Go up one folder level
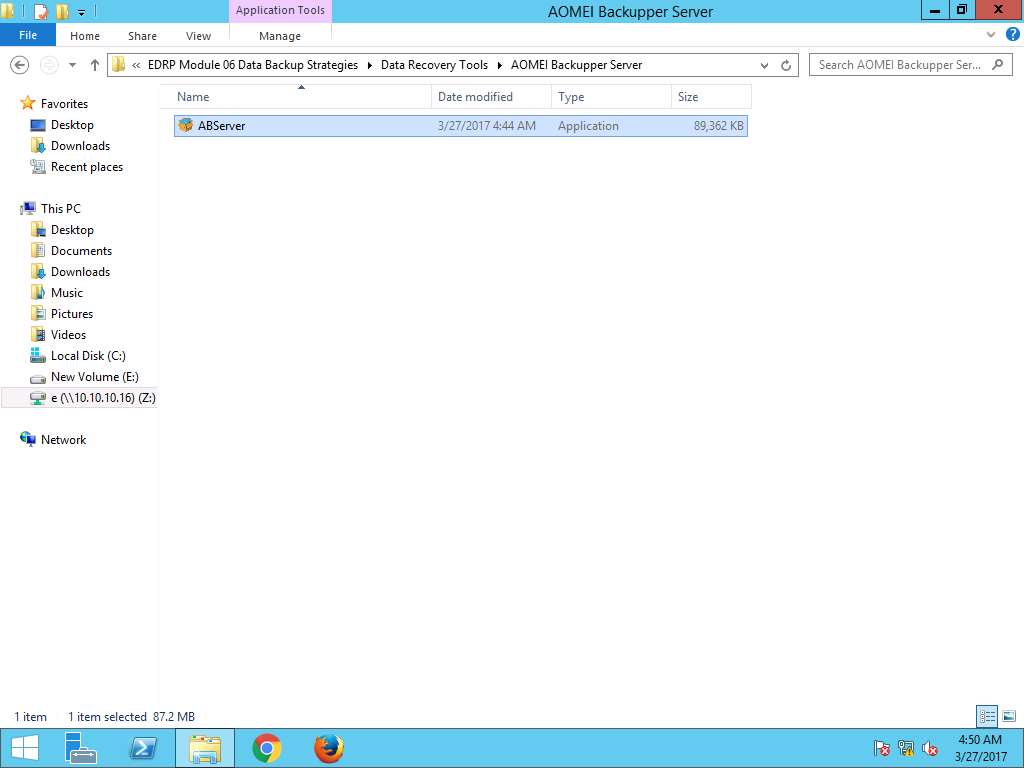 click(95, 65)
